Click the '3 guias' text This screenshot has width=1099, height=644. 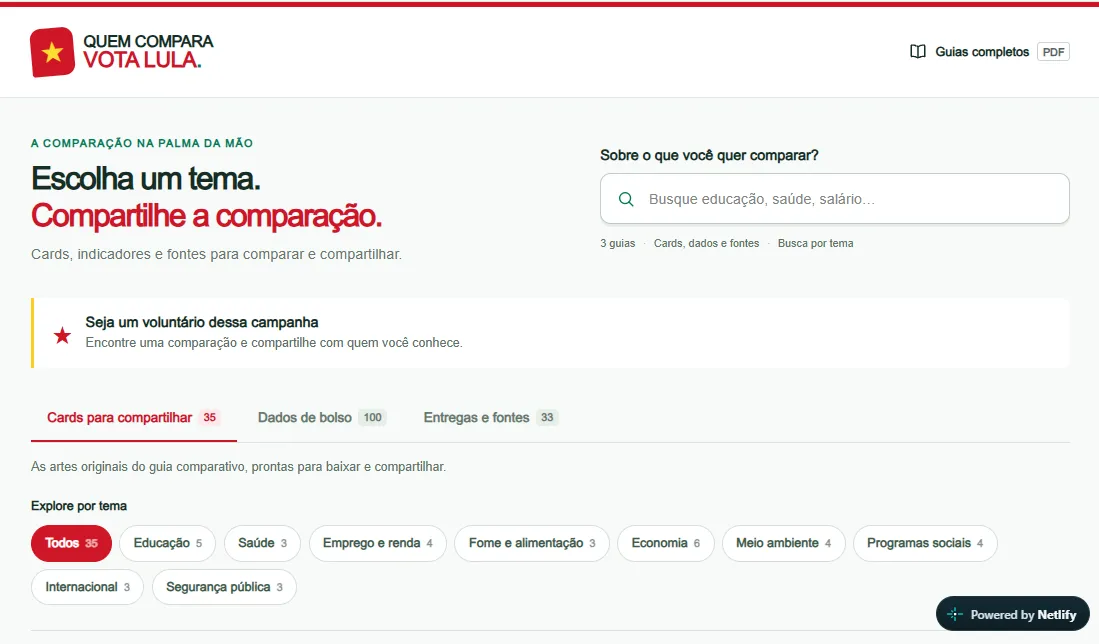pos(617,243)
